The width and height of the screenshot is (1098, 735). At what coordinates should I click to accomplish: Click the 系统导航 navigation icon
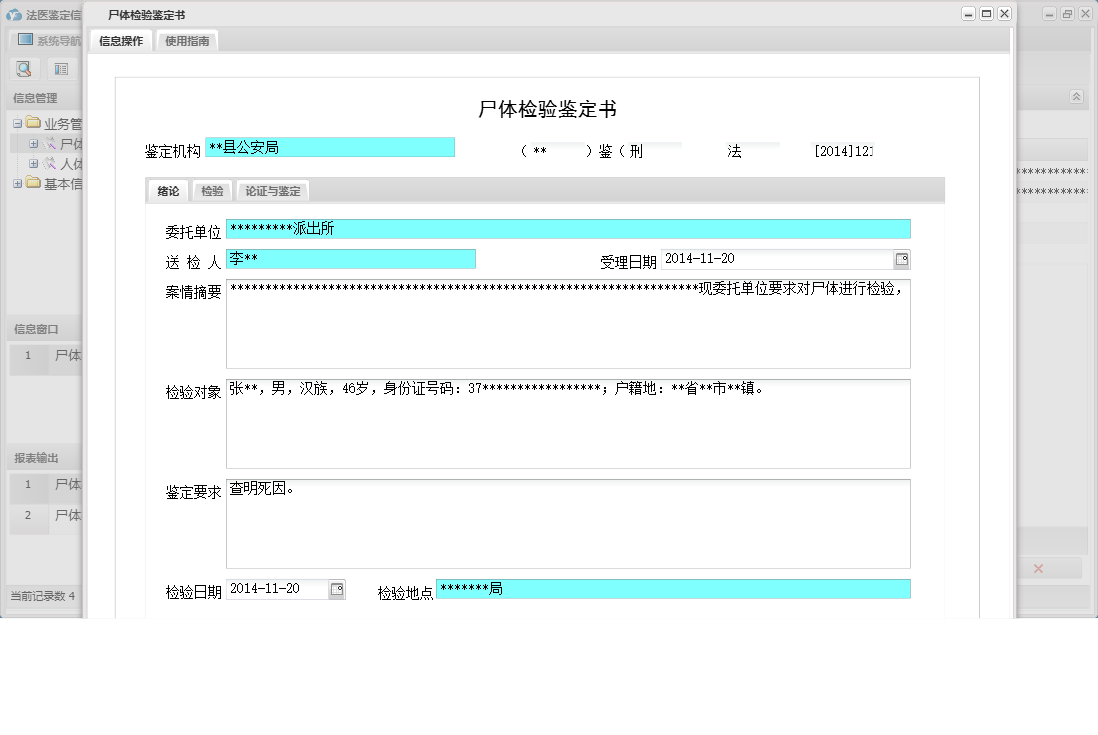26,40
